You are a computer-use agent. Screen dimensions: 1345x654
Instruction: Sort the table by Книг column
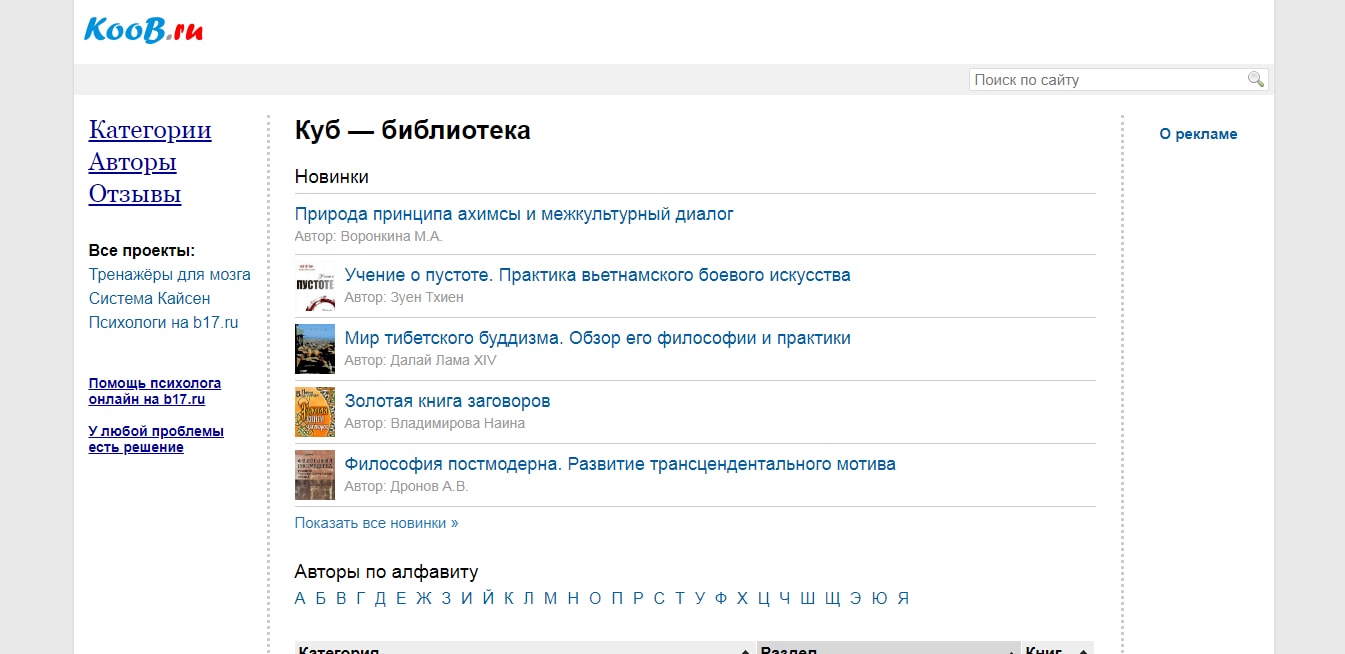click(1056, 648)
